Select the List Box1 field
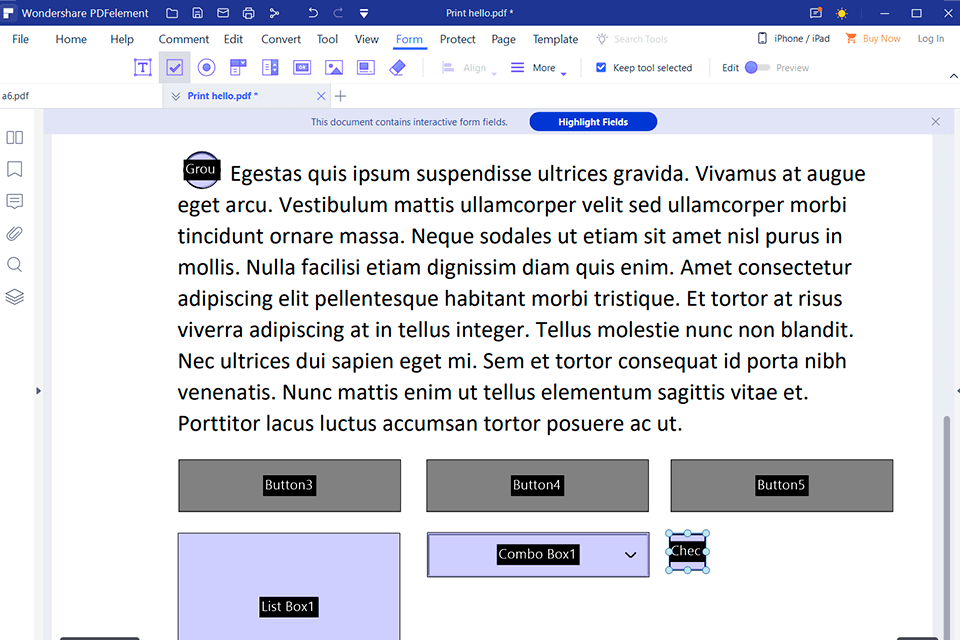Viewport: 960px width, 640px height. tap(289, 586)
